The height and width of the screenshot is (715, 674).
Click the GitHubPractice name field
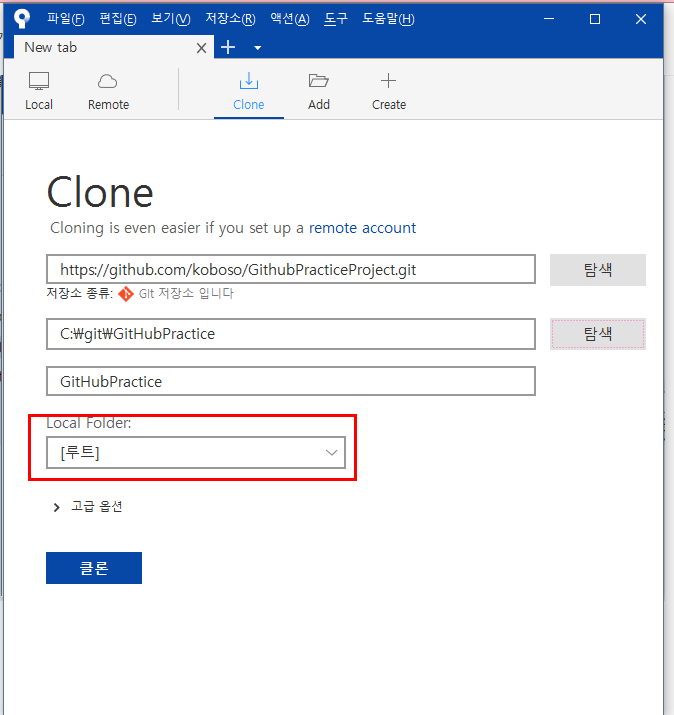pos(291,381)
